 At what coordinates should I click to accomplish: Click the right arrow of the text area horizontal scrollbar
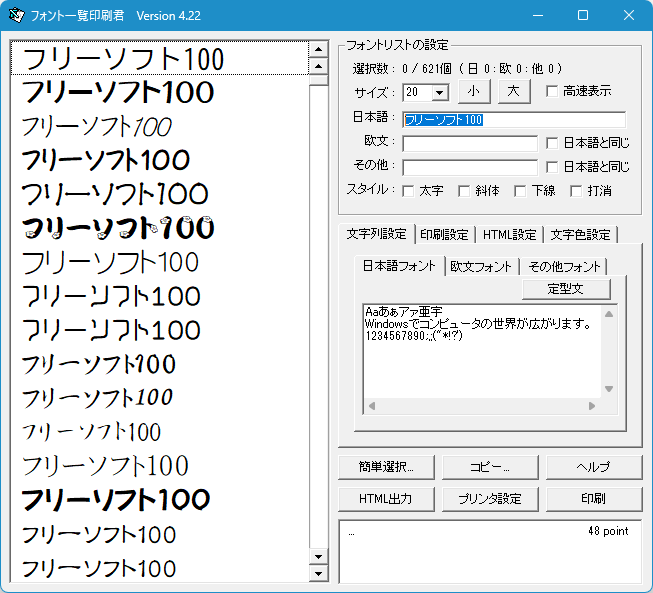point(592,406)
